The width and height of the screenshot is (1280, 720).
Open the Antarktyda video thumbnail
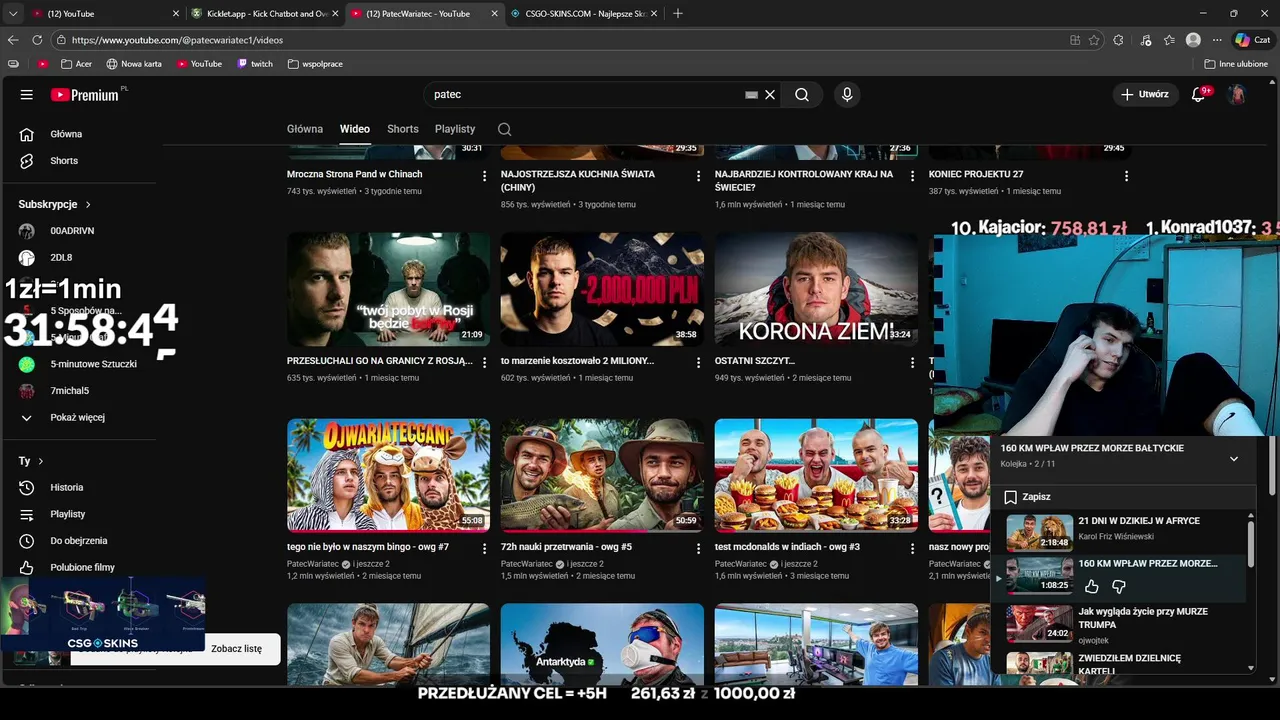click(x=602, y=644)
